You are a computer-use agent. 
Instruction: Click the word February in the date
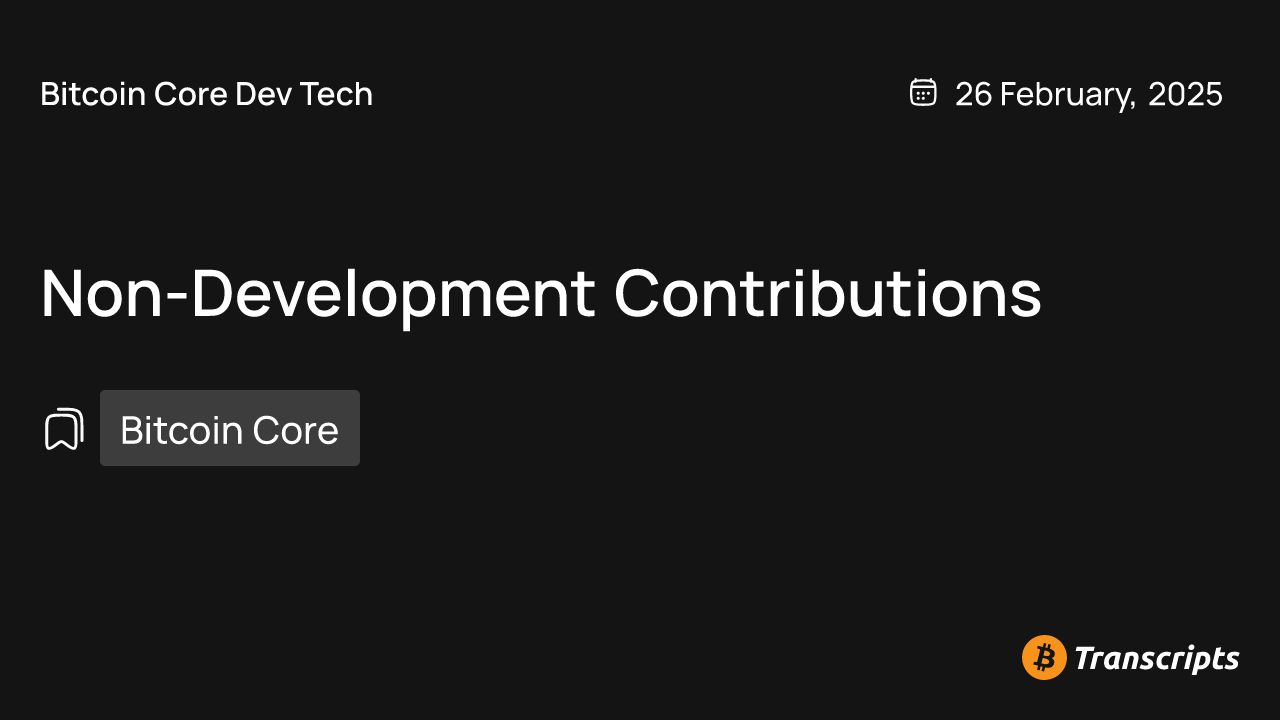click(x=1065, y=94)
